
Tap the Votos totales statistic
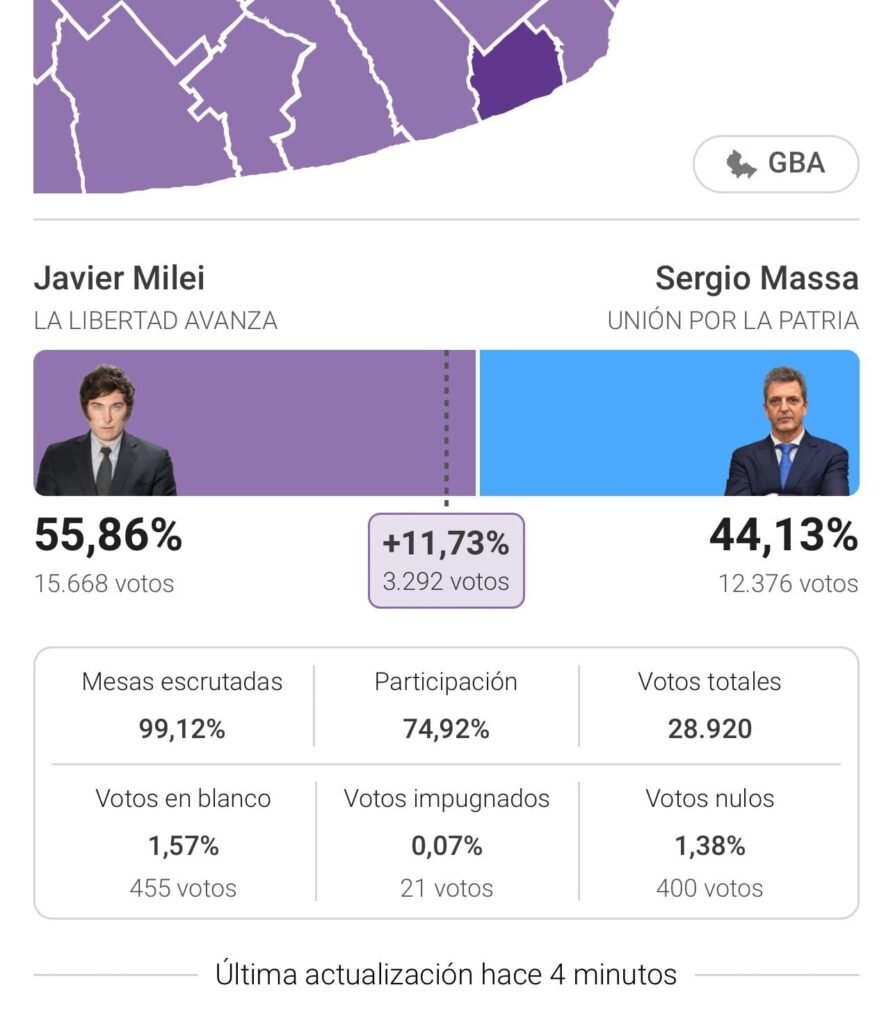pyautogui.click(x=709, y=706)
